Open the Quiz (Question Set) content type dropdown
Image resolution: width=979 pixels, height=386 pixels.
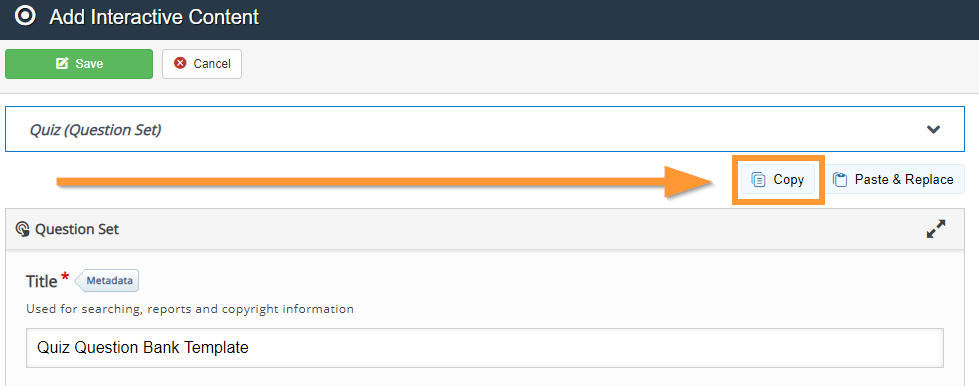click(x=485, y=129)
